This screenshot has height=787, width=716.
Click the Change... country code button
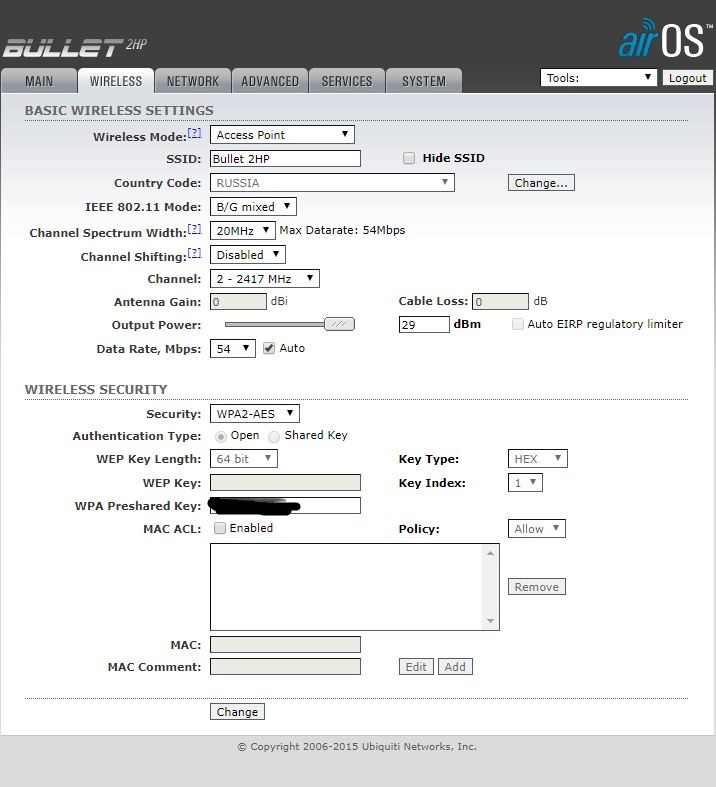coord(541,183)
